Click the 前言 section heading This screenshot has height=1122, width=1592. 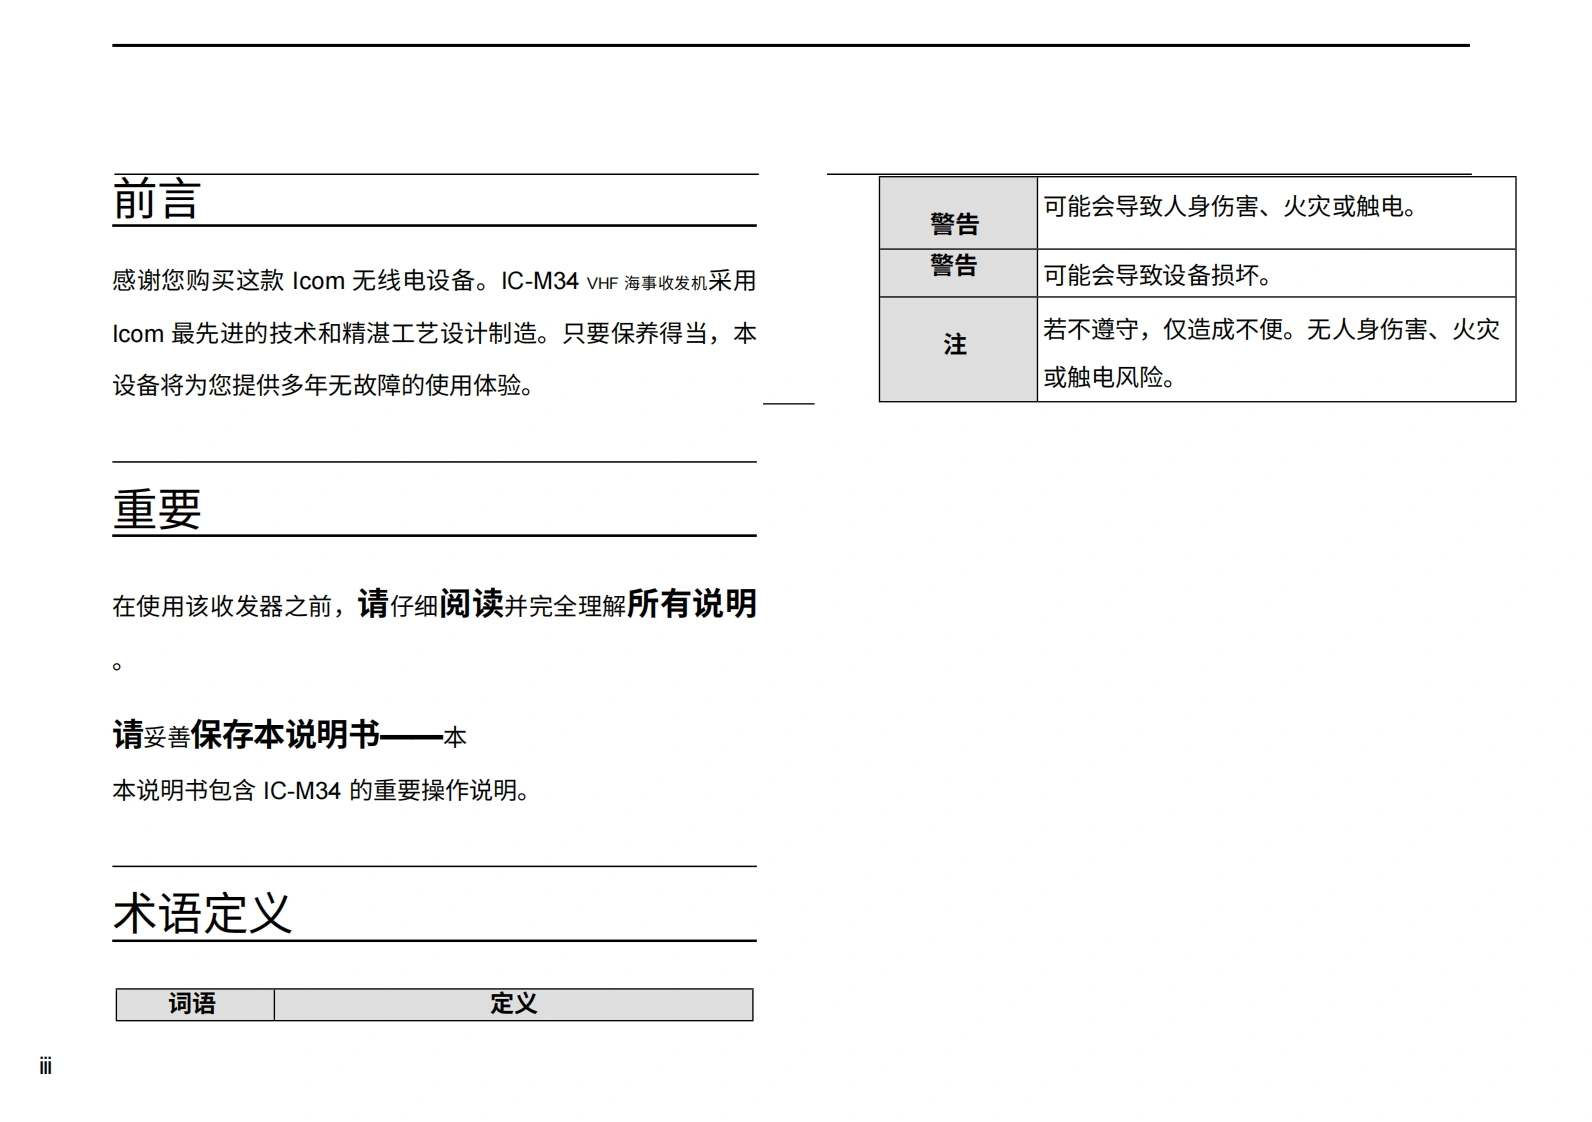(157, 200)
